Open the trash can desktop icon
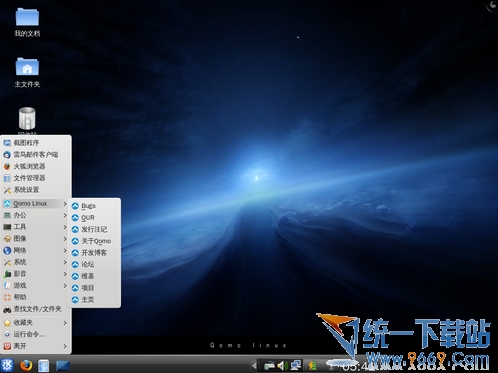 pos(27,119)
